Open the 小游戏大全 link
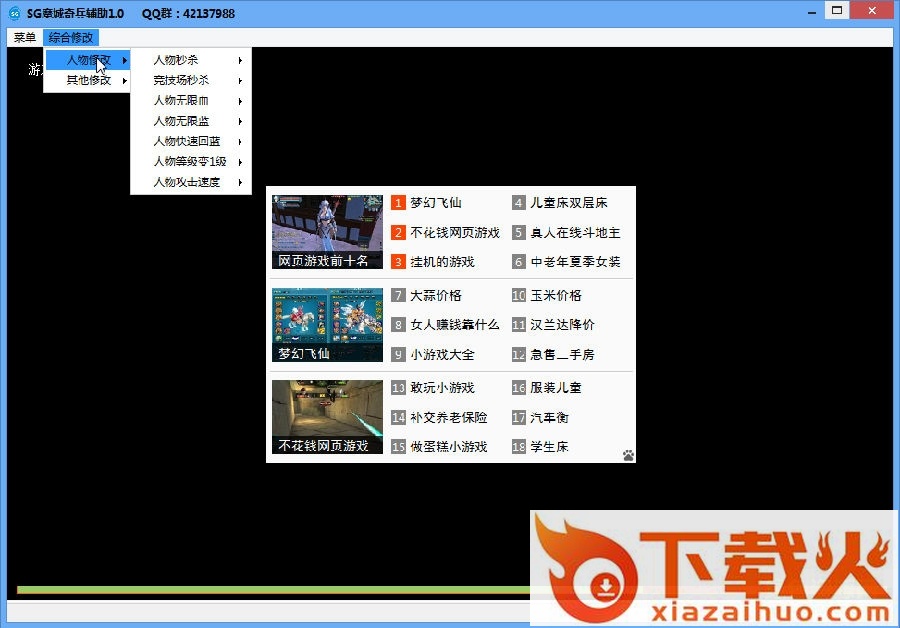 [x=442, y=354]
